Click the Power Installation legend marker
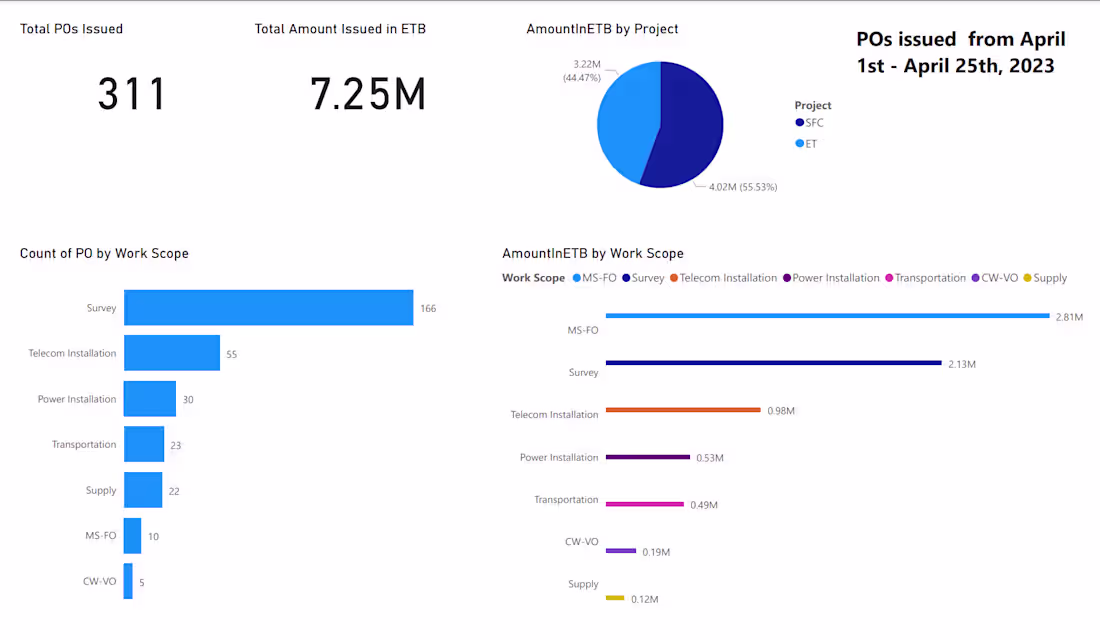 click(785, 277)
